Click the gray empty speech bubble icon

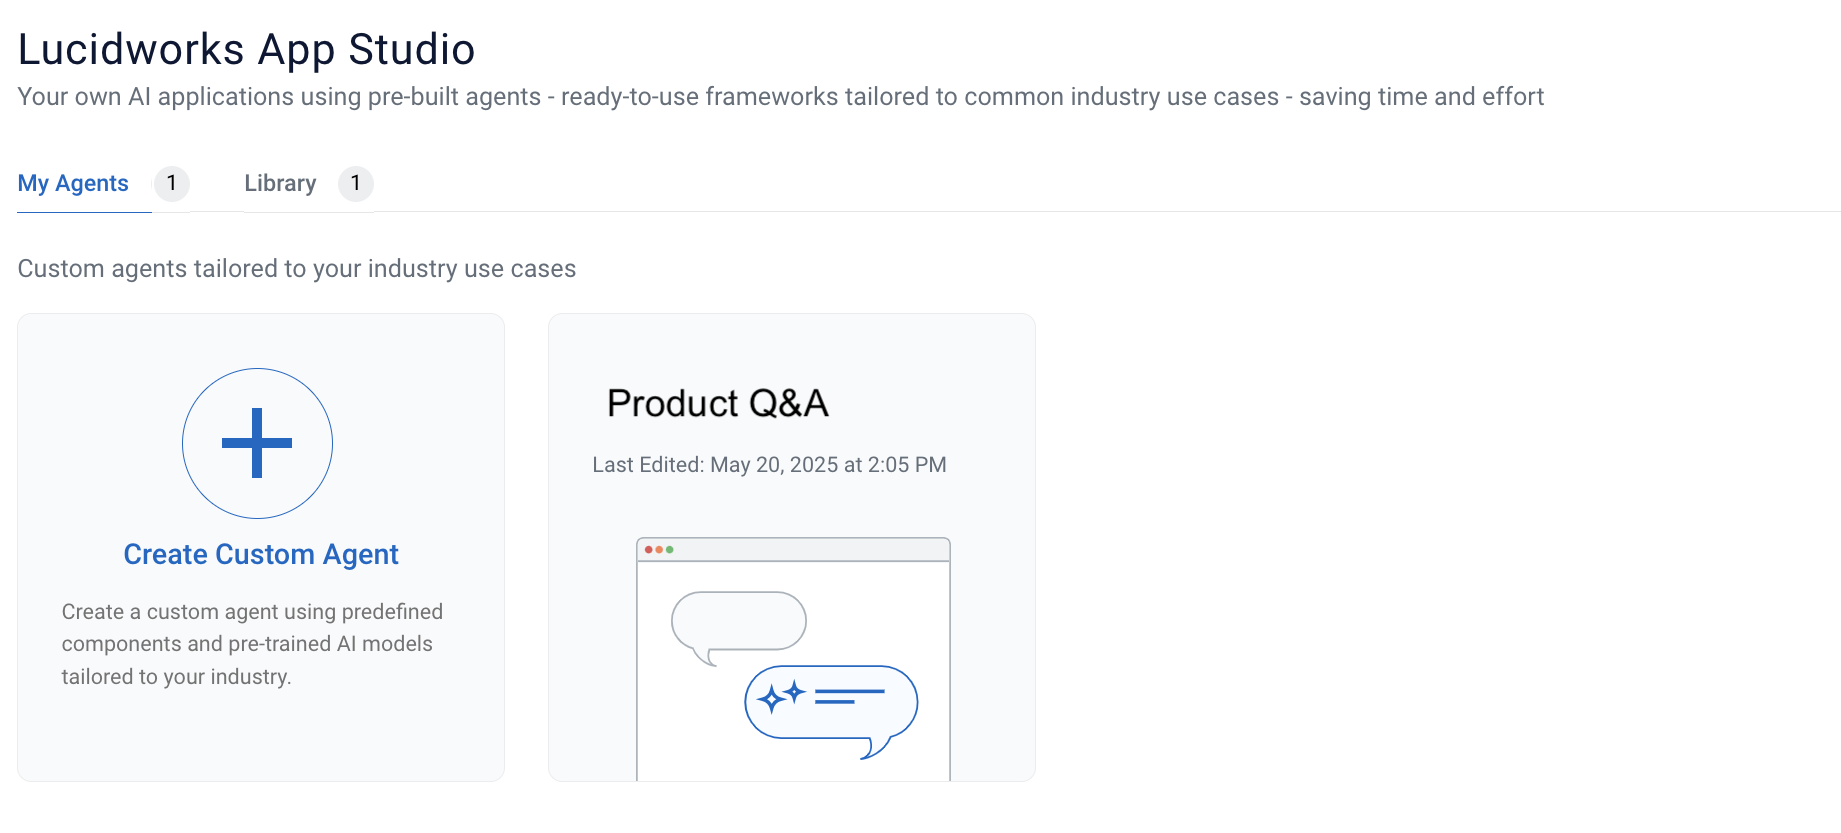pos(738,626)
